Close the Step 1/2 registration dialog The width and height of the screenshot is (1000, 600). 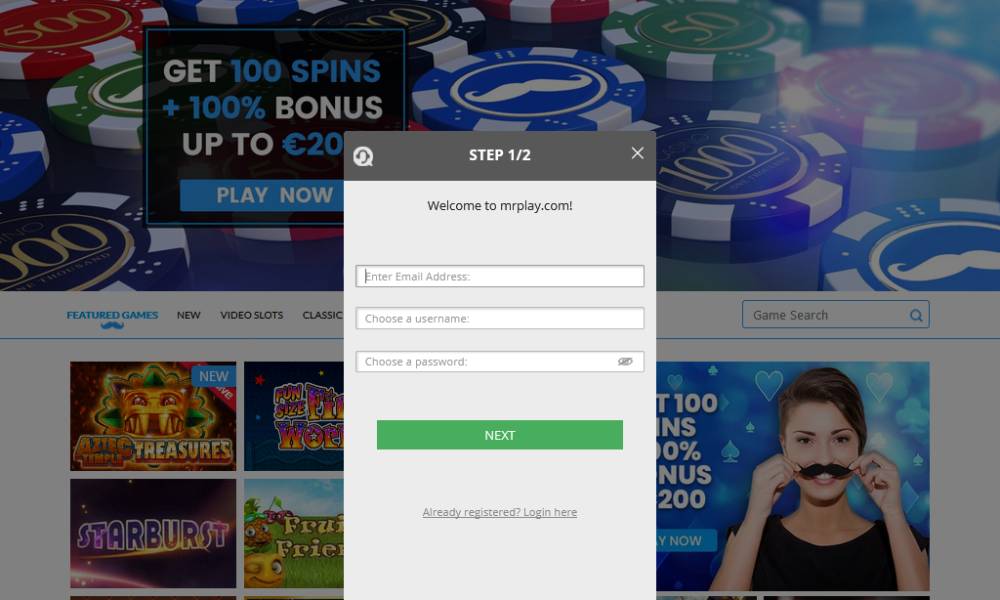(x=637, y=153)
